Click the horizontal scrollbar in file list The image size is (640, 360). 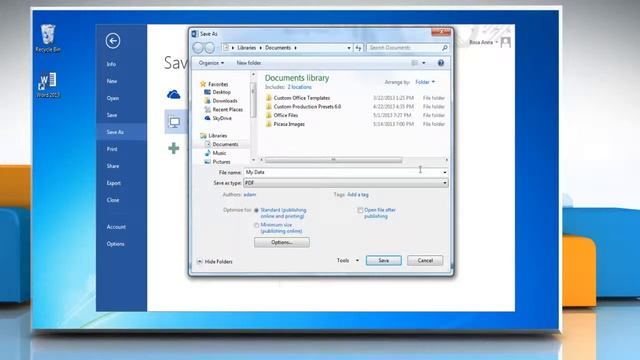(333, 160)
